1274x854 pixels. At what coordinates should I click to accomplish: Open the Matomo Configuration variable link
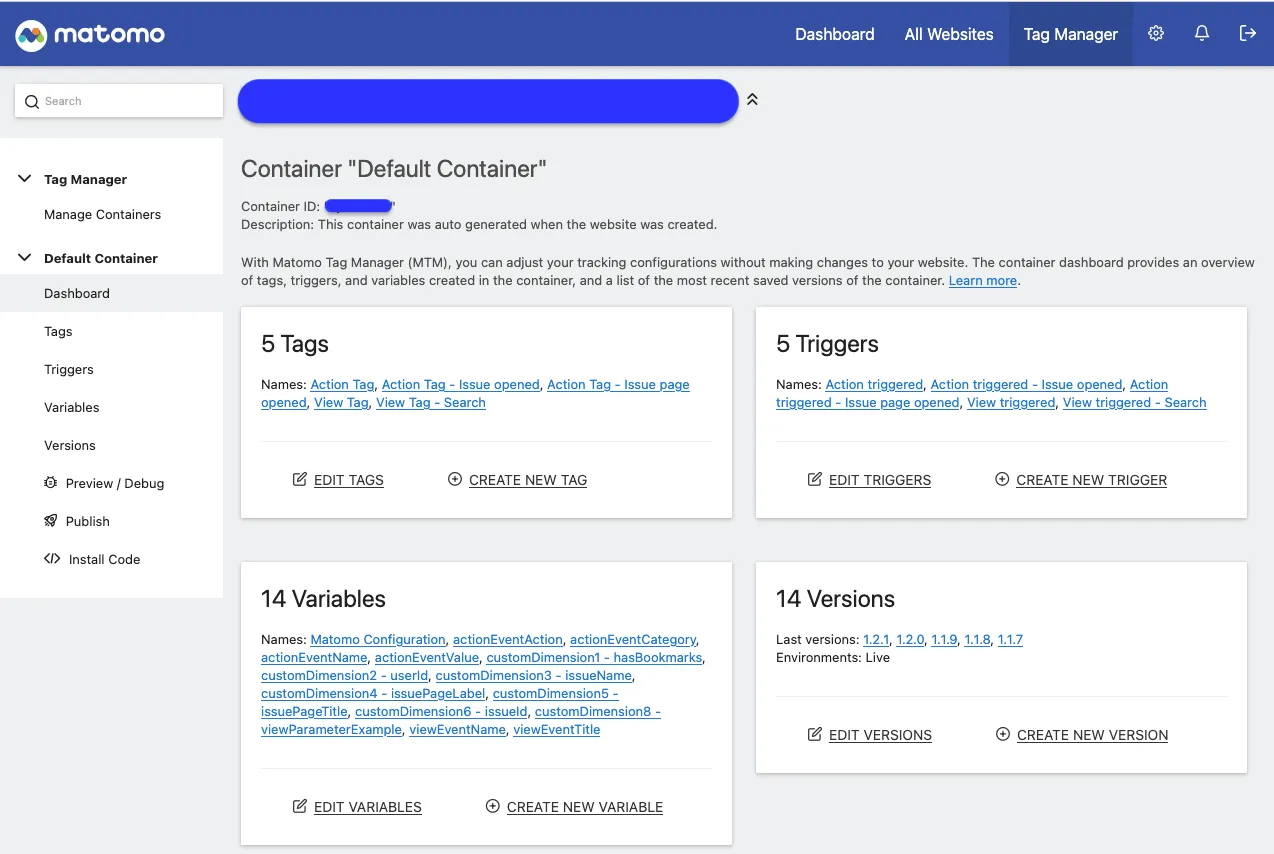[x=378, y=639]
